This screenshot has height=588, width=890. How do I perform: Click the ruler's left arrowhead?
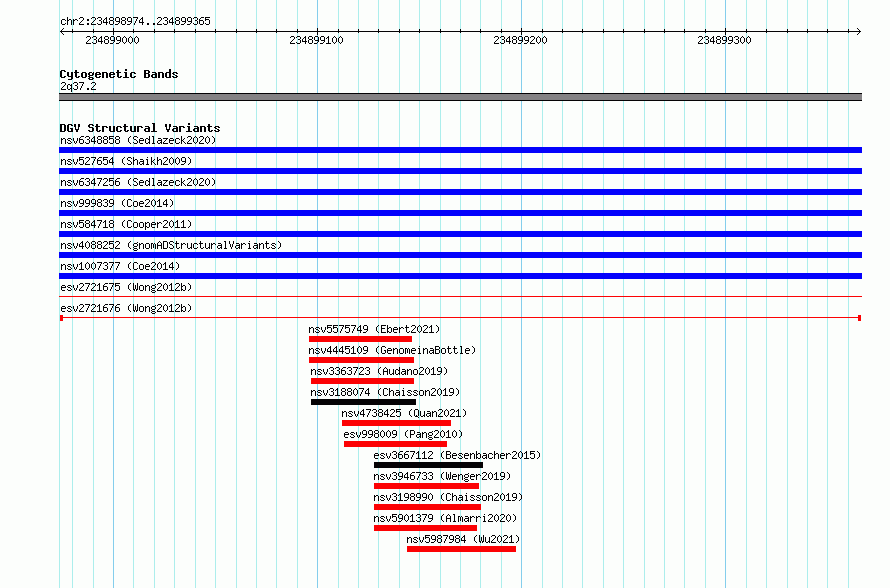click(x=62, y=31)
